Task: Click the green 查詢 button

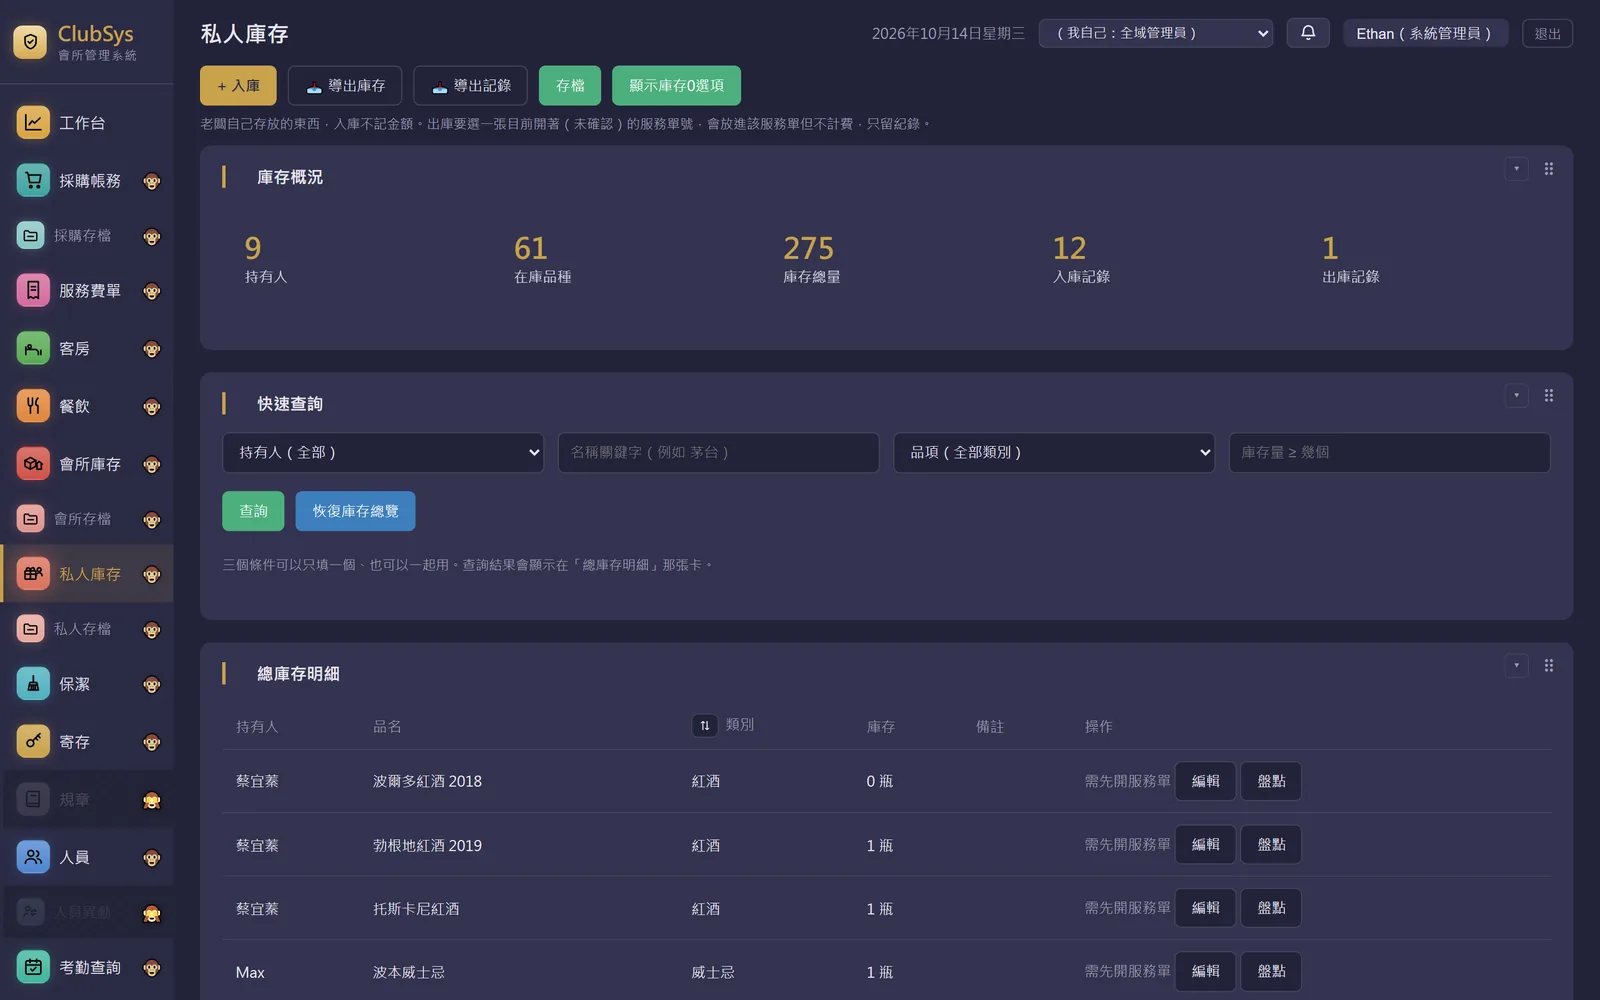Action: click(x=253, y=511)
